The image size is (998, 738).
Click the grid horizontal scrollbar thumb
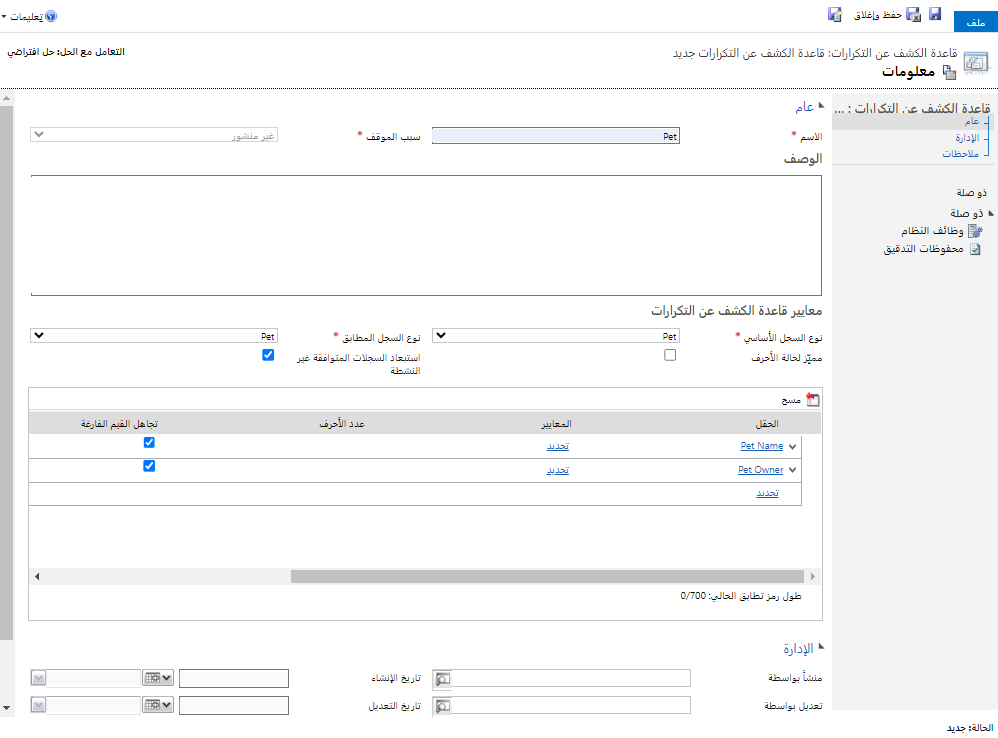pos(549,576)
